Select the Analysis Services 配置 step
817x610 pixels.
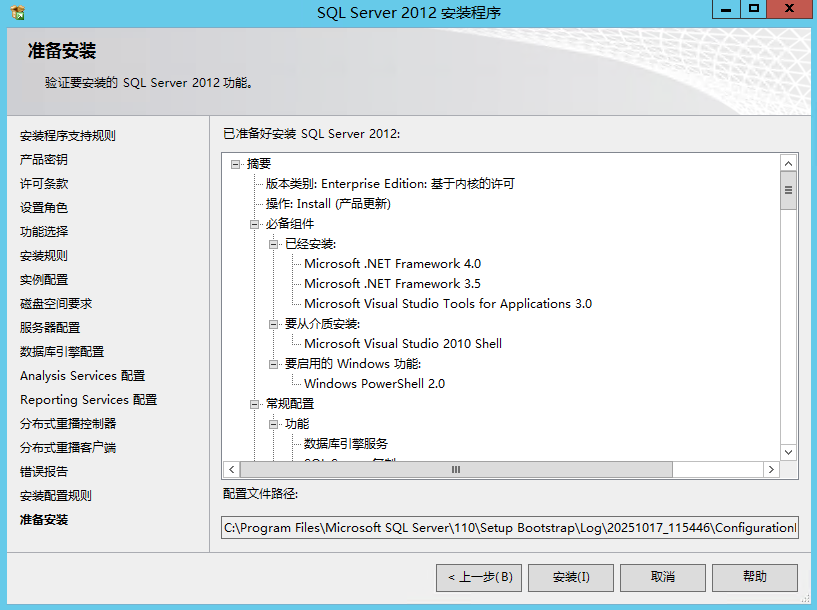coord(82,376)
